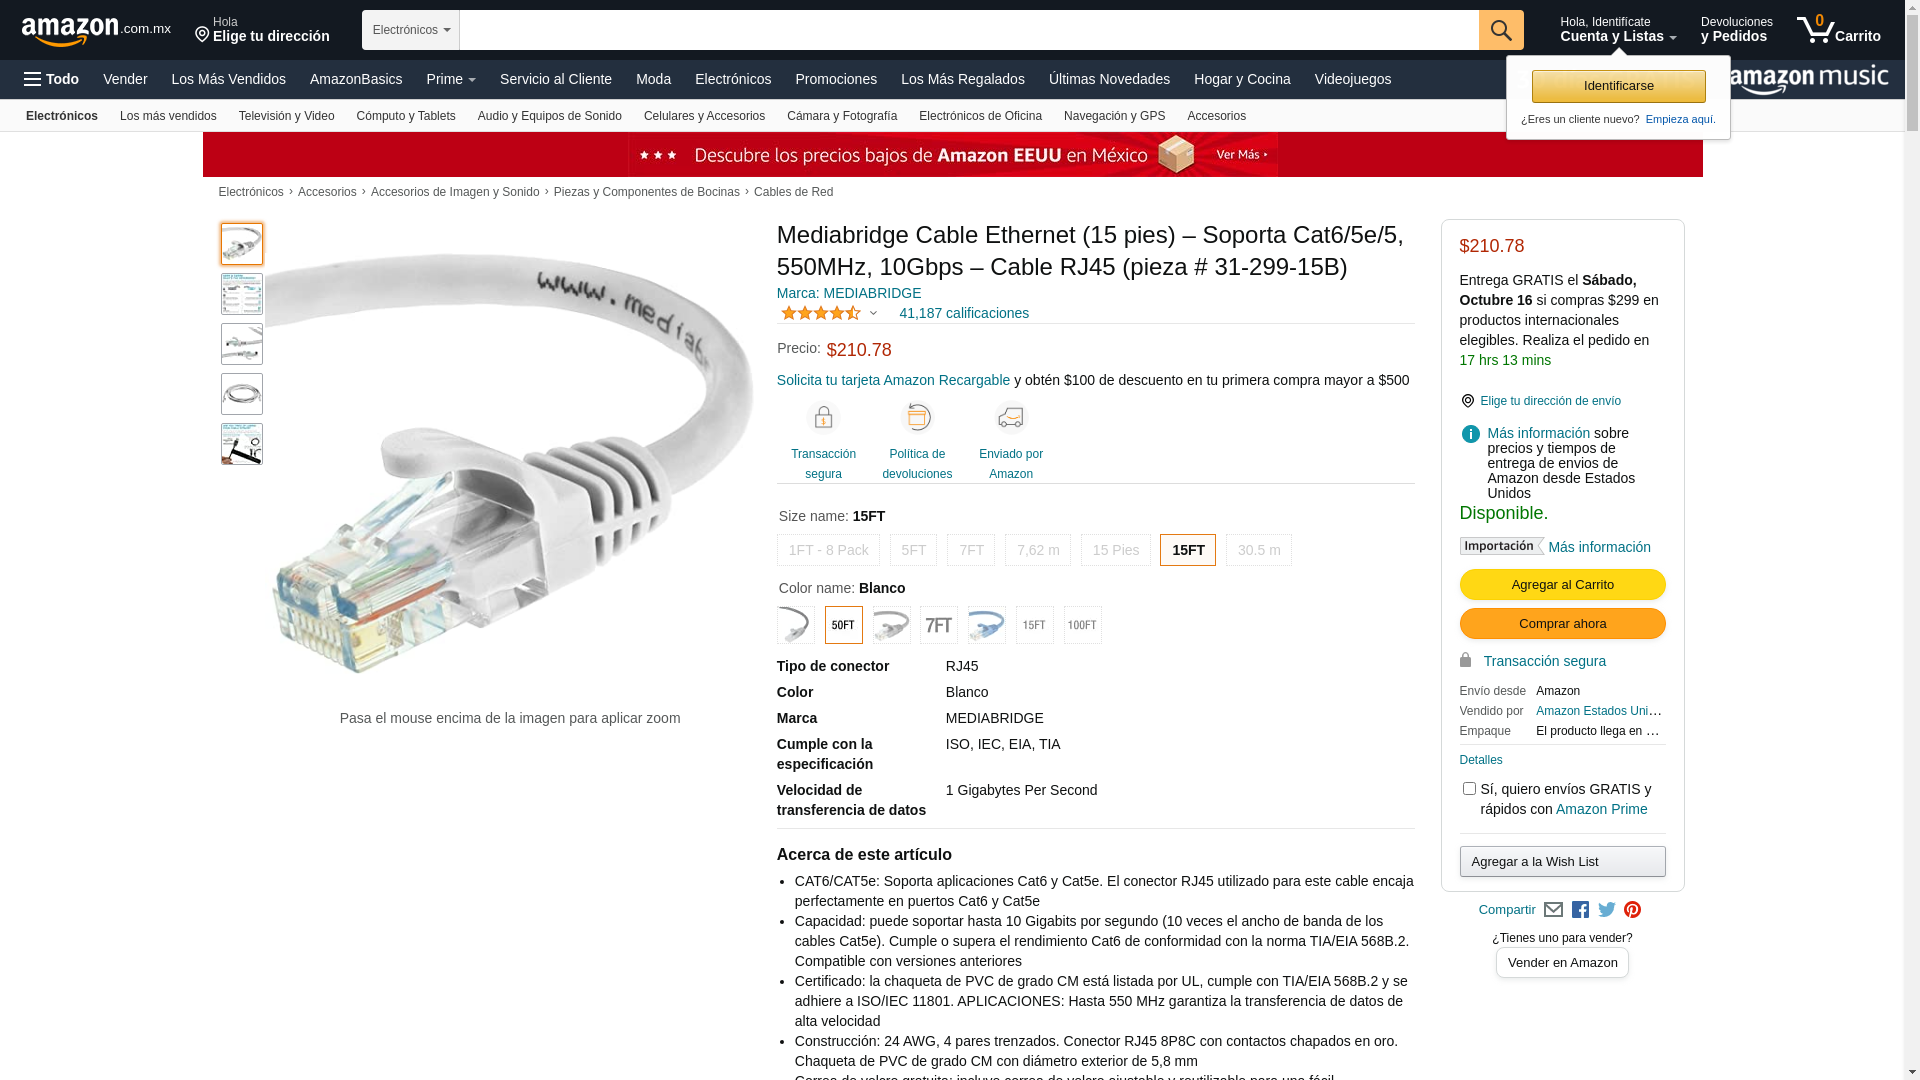Go to Amazon.com.mx home logo
This screenshot has width=1920, height=1080.
96,30
